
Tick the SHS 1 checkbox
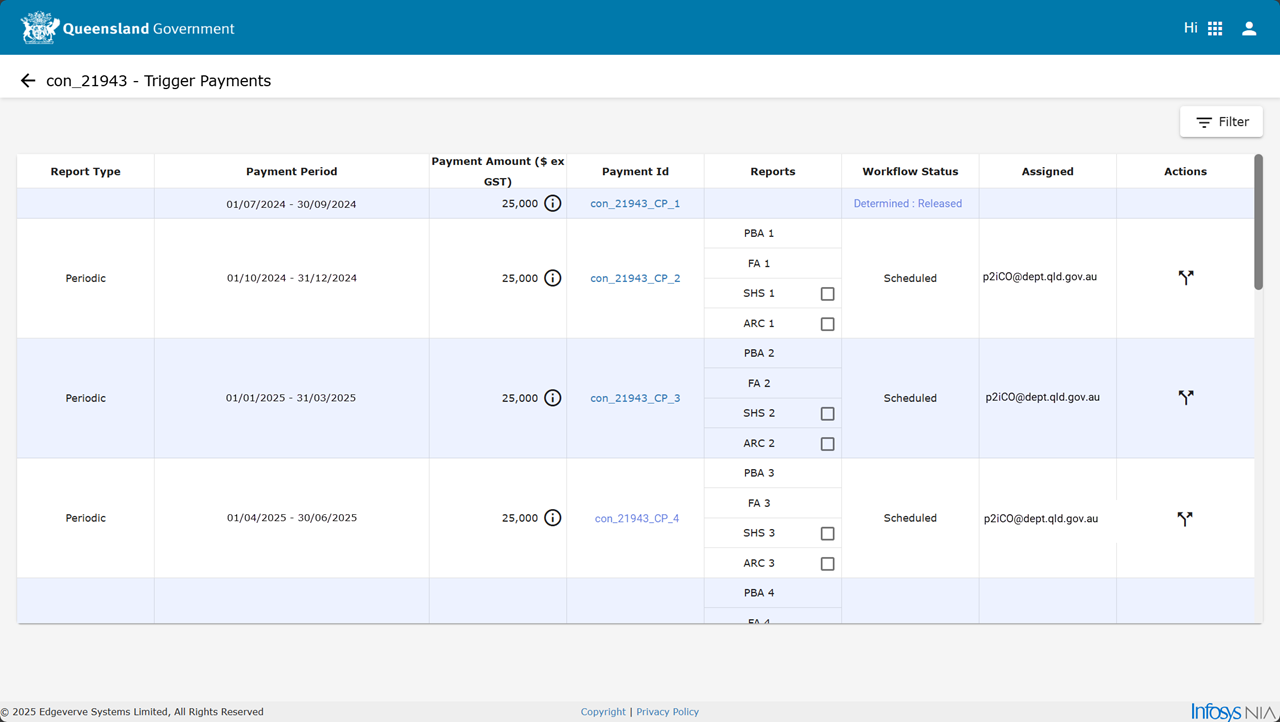827,294
